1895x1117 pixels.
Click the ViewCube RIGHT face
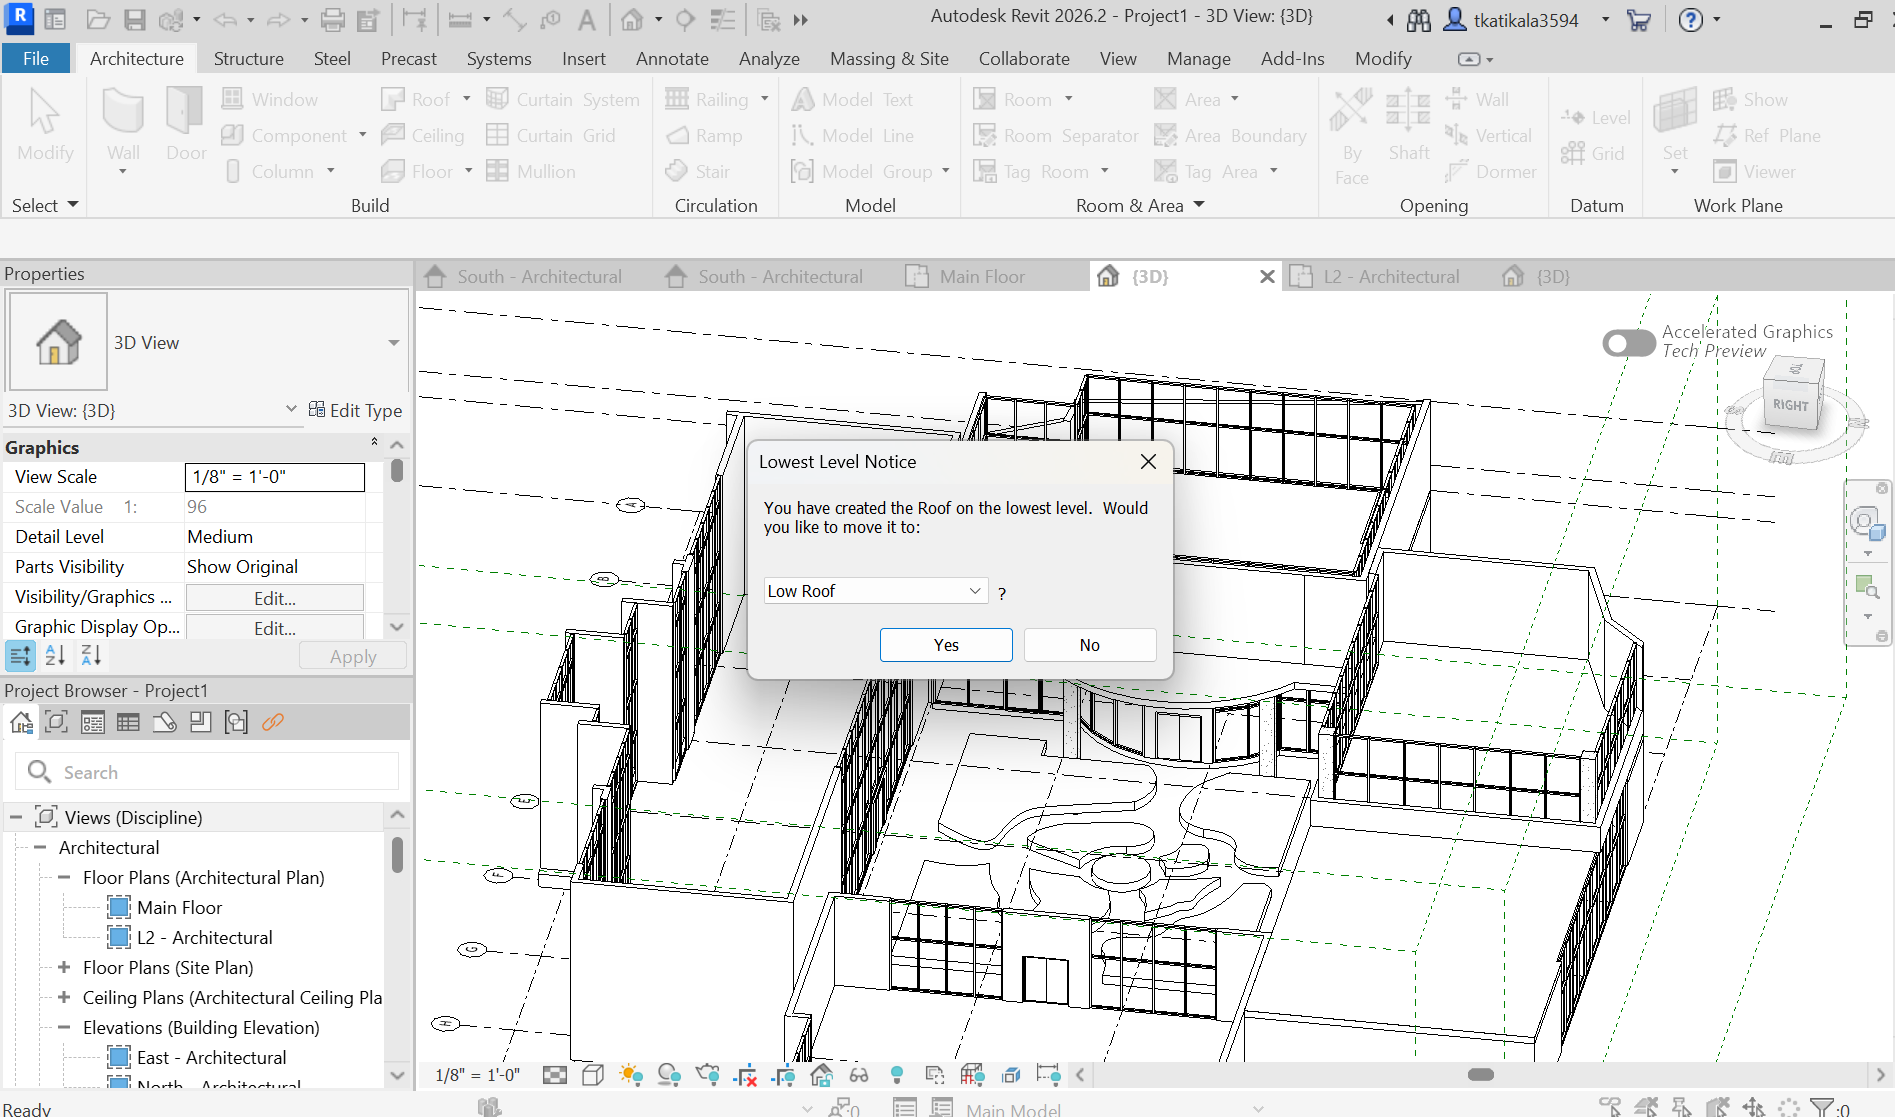coord(1791,406)
